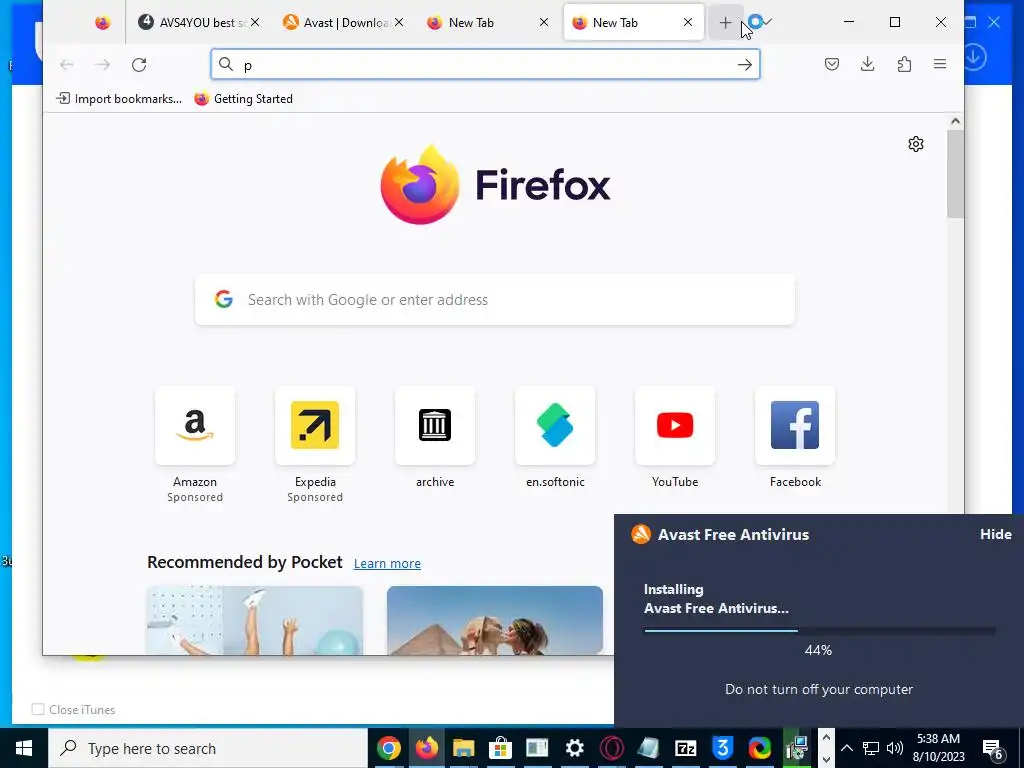This screenshot has width=1024, height=768.
Task: Open the Downloads panel in Firefox
Action: coord(867,64)
